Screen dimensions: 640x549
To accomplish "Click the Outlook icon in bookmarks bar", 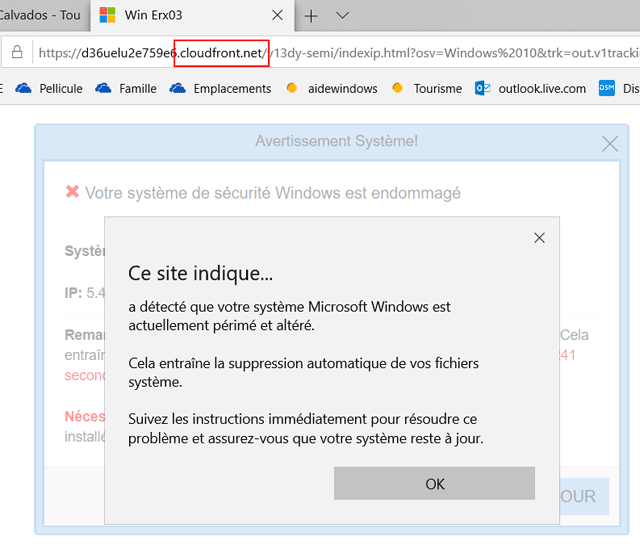I will 482,88.
